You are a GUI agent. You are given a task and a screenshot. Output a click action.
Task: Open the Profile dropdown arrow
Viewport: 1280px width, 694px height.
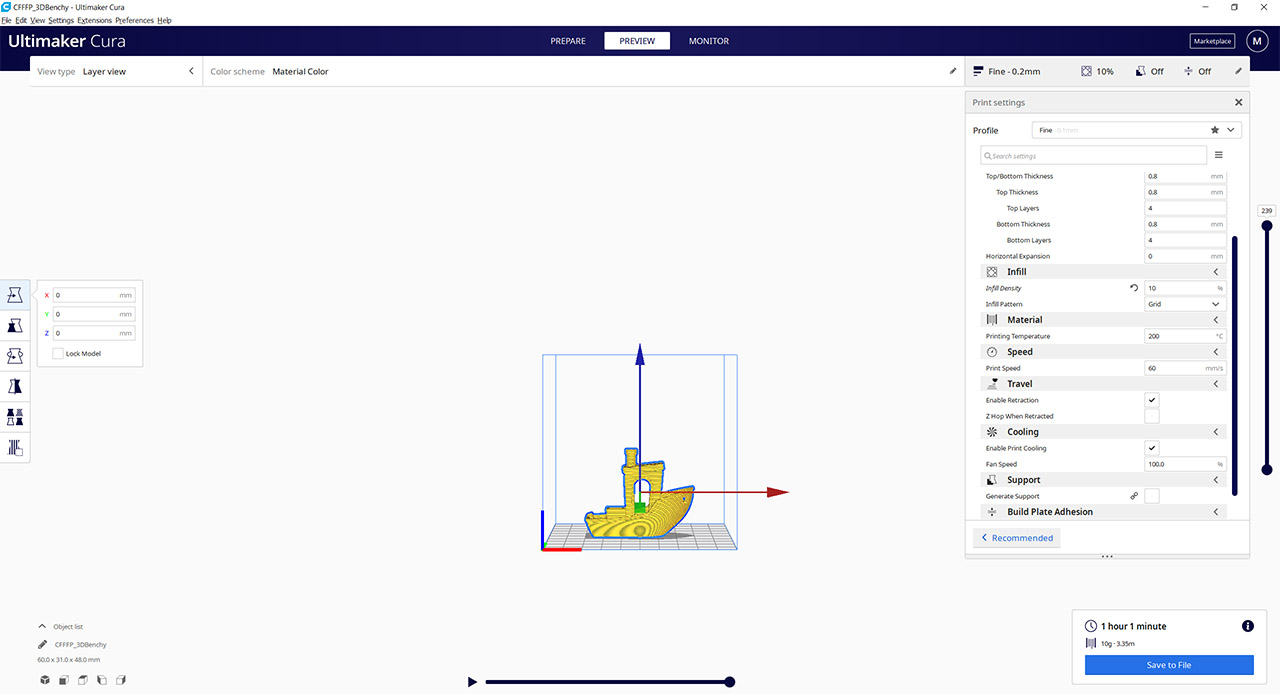(1231, 130)
